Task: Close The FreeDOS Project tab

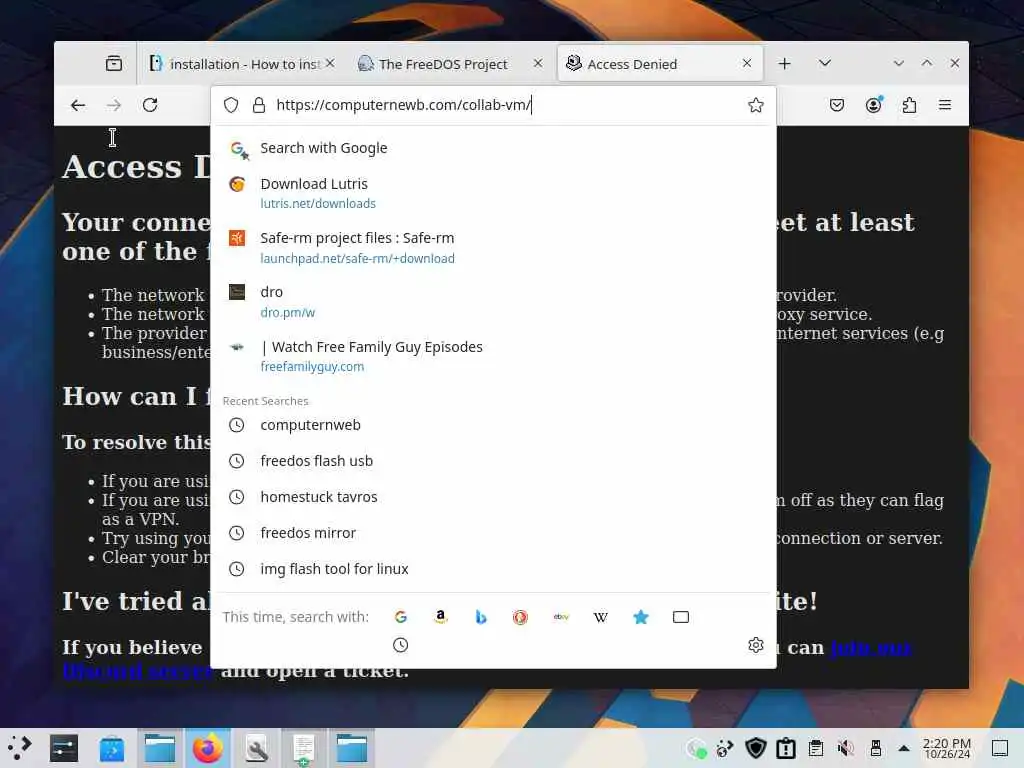Action: 537,63
